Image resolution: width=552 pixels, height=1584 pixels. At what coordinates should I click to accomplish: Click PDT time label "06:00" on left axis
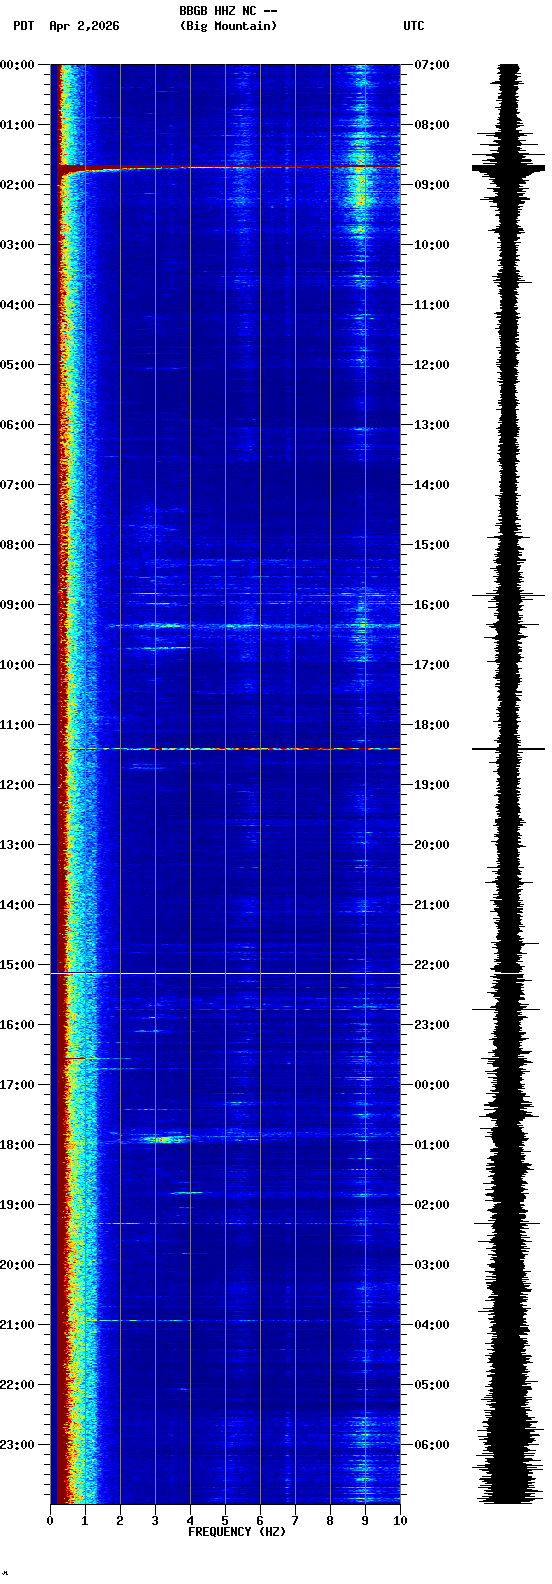tap(18, 425)
